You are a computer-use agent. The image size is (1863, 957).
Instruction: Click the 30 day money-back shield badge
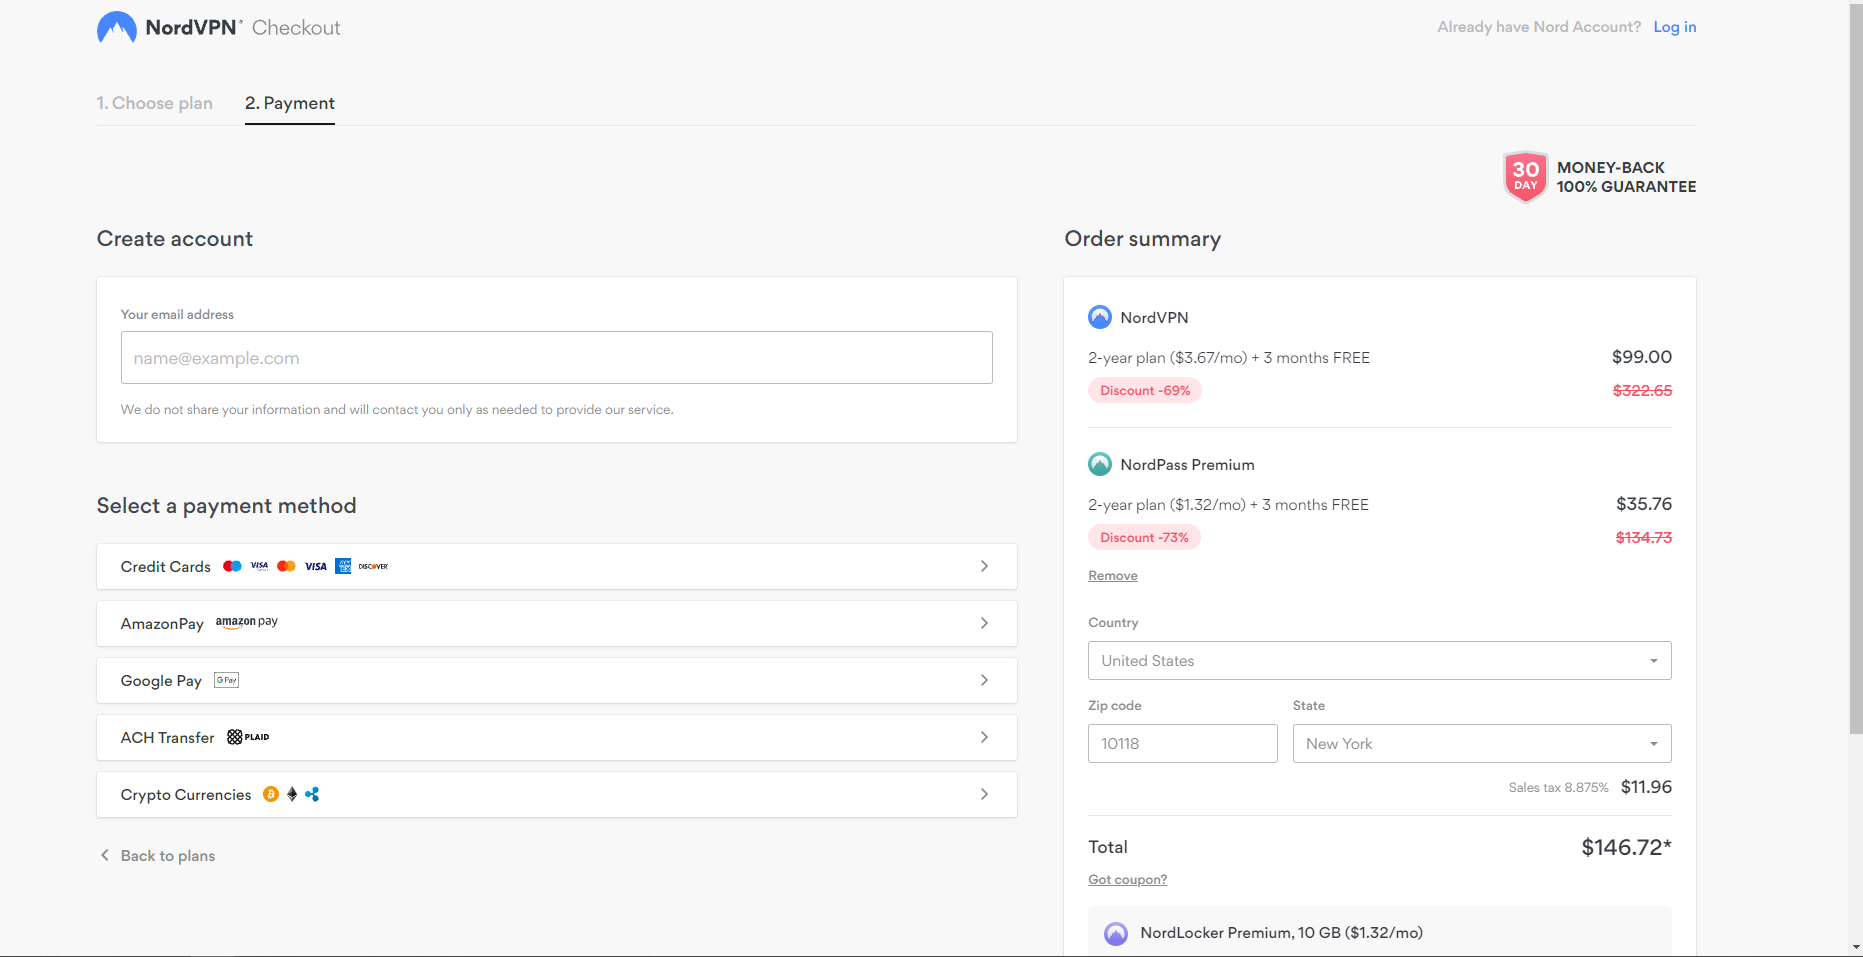[1525, 177]
